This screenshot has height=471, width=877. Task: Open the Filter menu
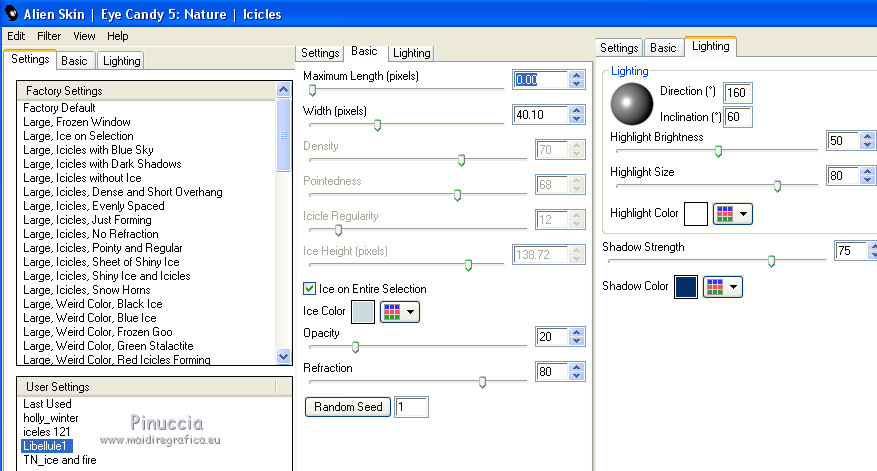coord(49,36)
